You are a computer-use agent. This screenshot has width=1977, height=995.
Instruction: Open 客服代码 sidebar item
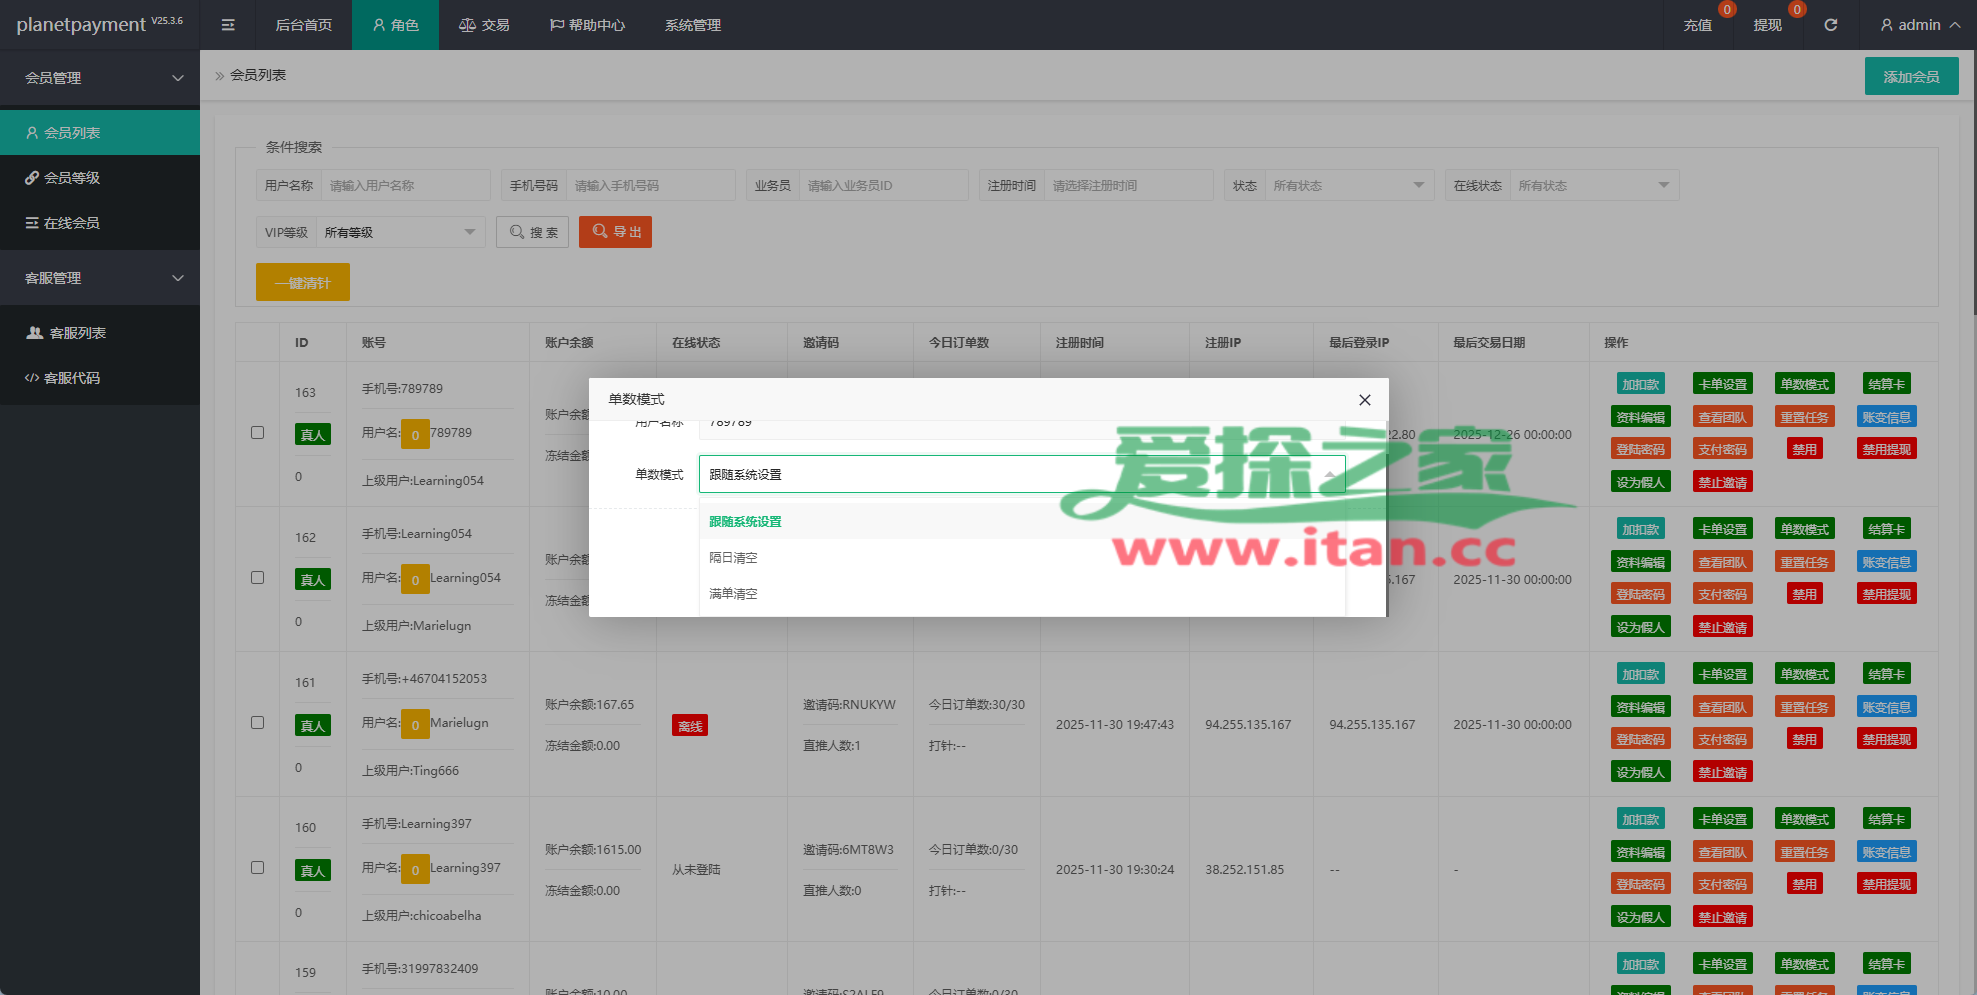point(72,378)
